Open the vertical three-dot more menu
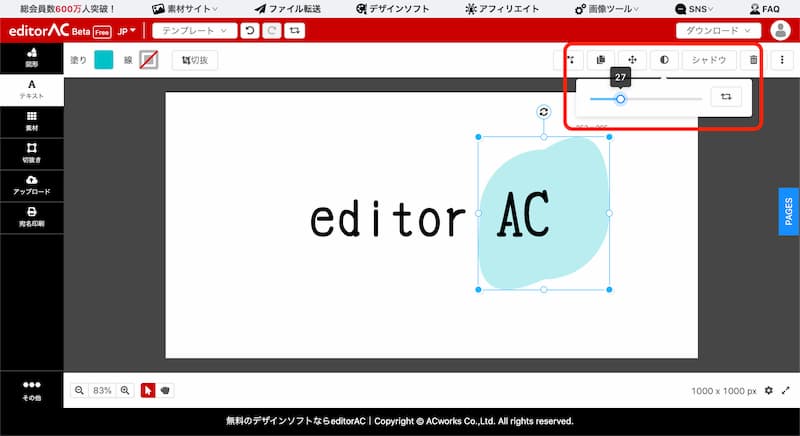 click(x=782, y=60)
